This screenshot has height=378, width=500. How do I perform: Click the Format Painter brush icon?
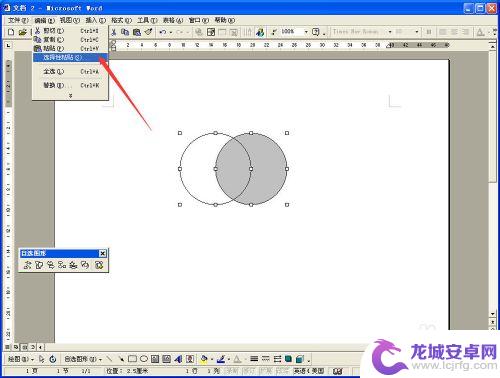pyautogui.click(x=148, y=32)
